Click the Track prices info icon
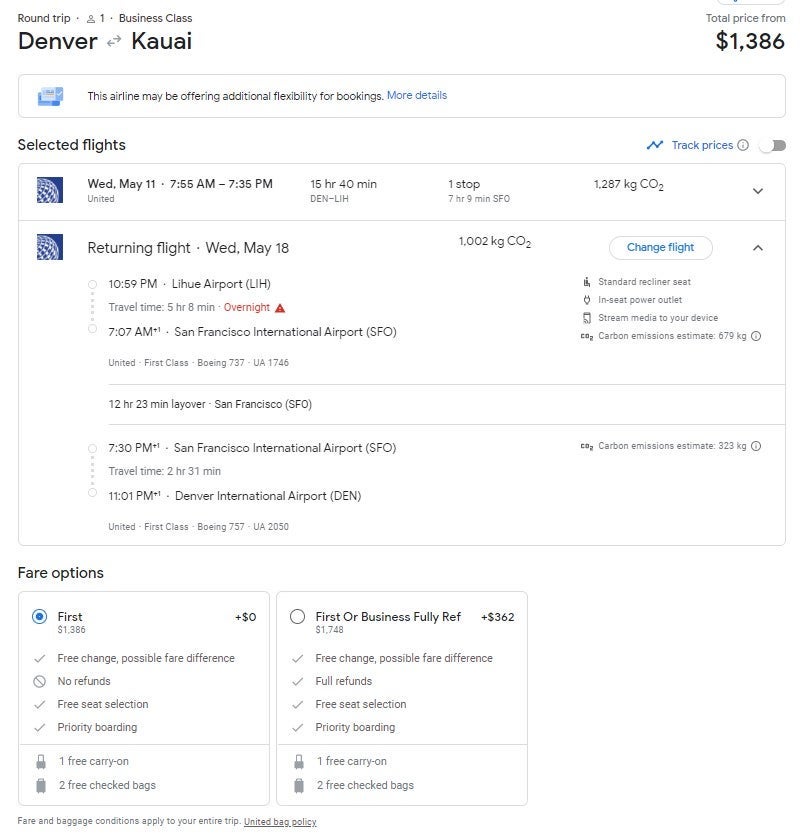 pos(743,145)
